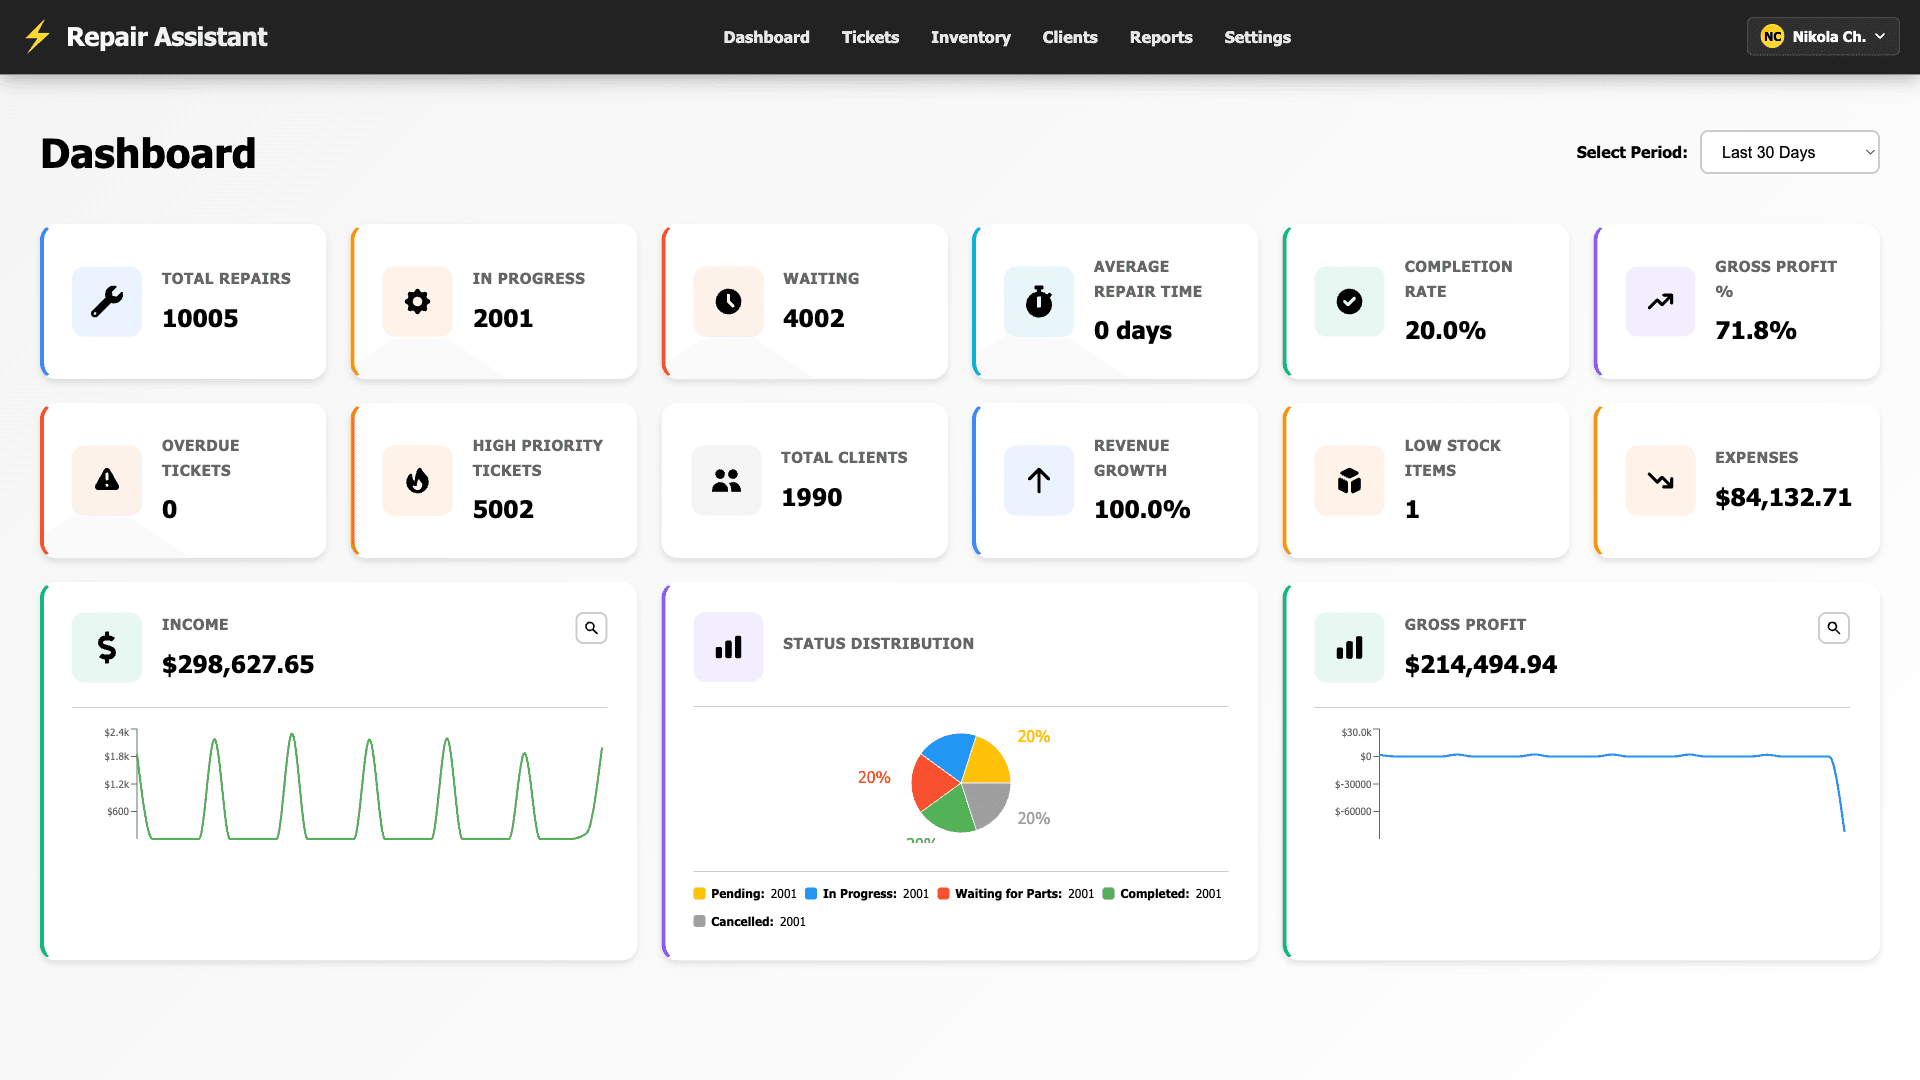1920x1080 pixels.
Task: Click the stopwatch icon for Average Repair Time
Action: coord(1038,301)
